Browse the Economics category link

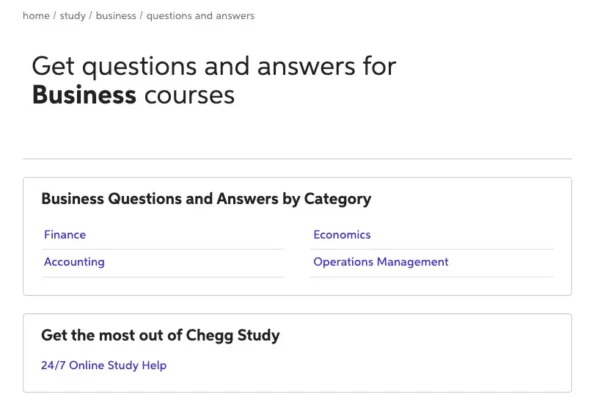(342, 235)
